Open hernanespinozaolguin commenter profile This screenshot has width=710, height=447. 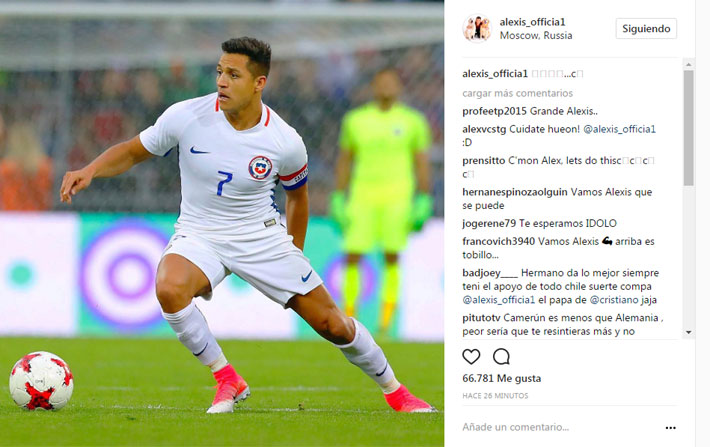515,192
